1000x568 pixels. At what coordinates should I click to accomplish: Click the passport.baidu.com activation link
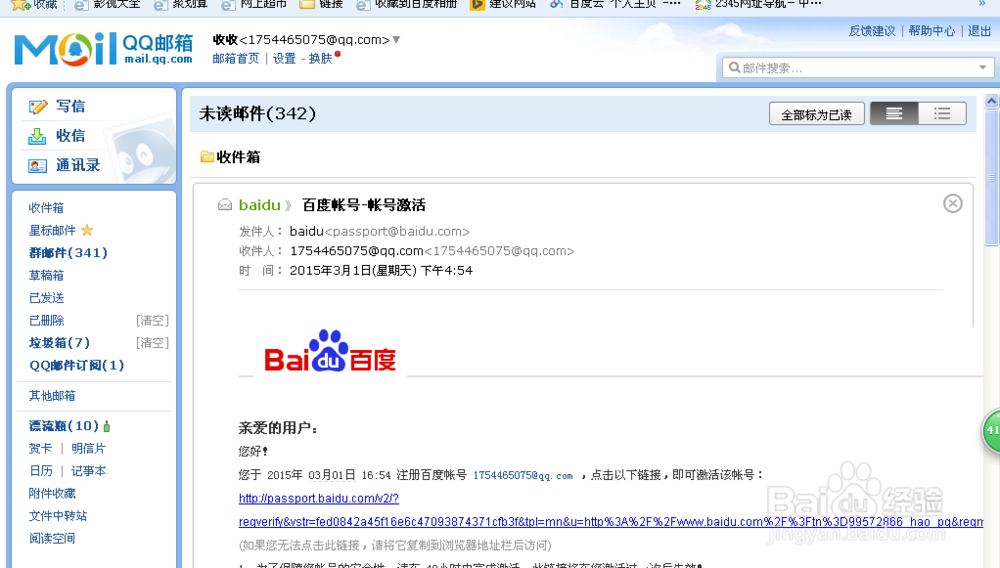[319, 498]
